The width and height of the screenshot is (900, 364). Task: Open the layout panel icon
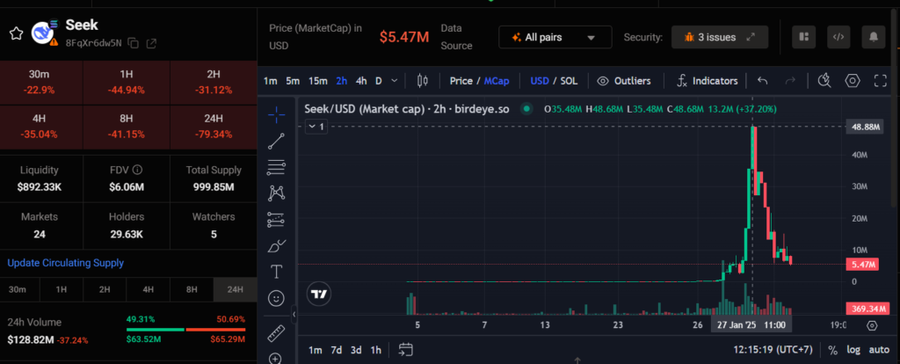[804, 37]
